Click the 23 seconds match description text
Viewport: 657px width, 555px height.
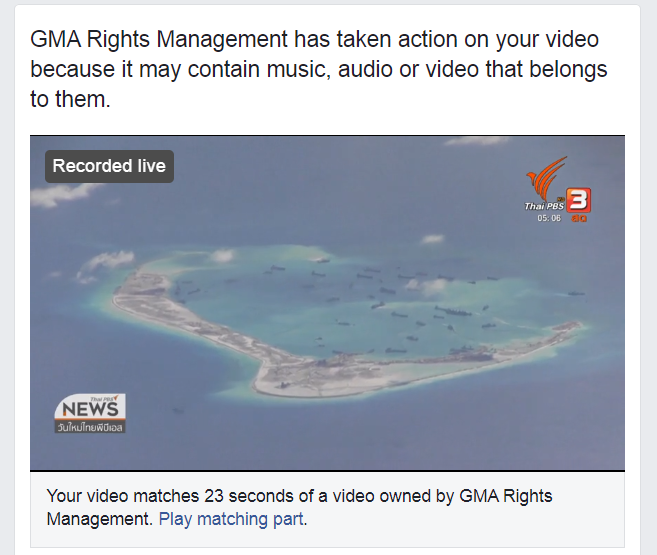[299, 507]
